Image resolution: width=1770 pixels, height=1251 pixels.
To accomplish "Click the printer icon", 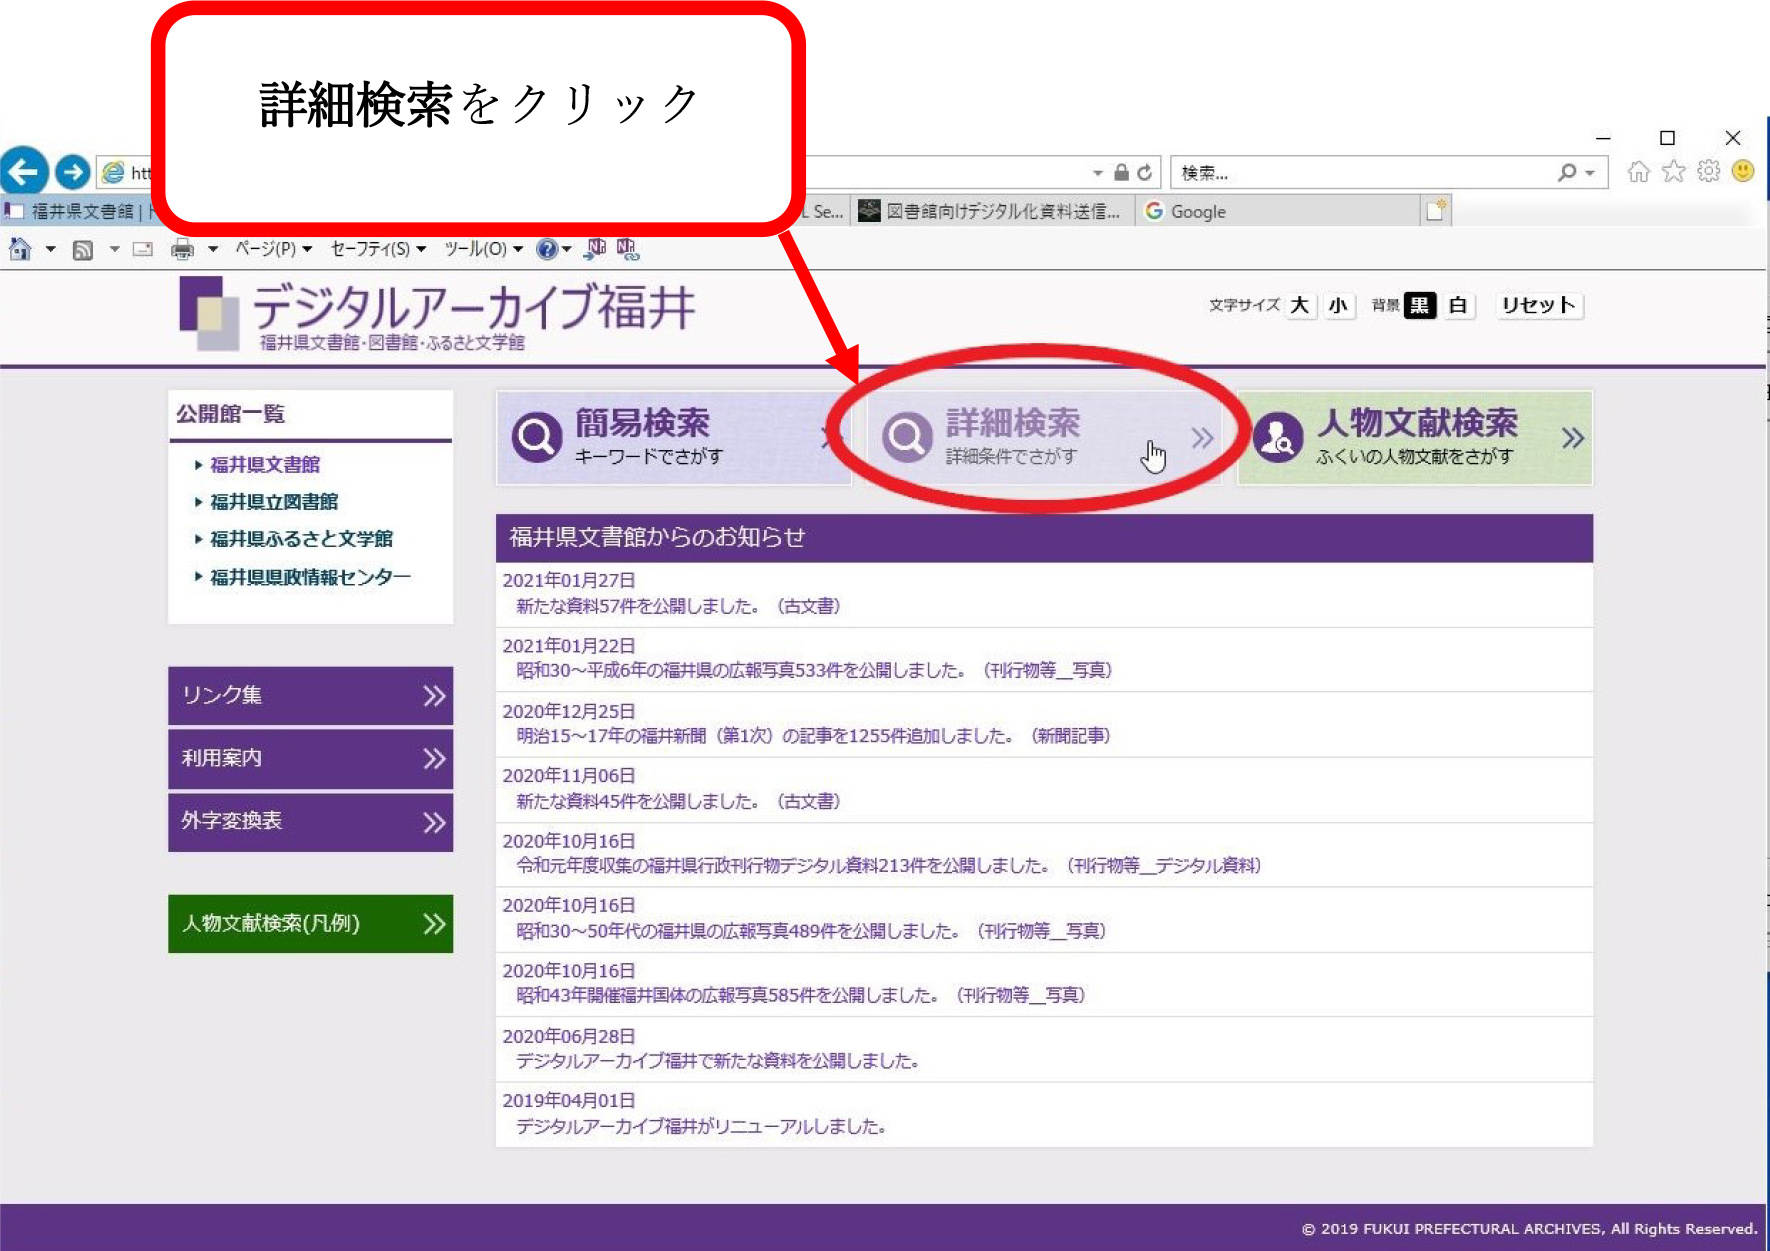I will coord(183,249).
